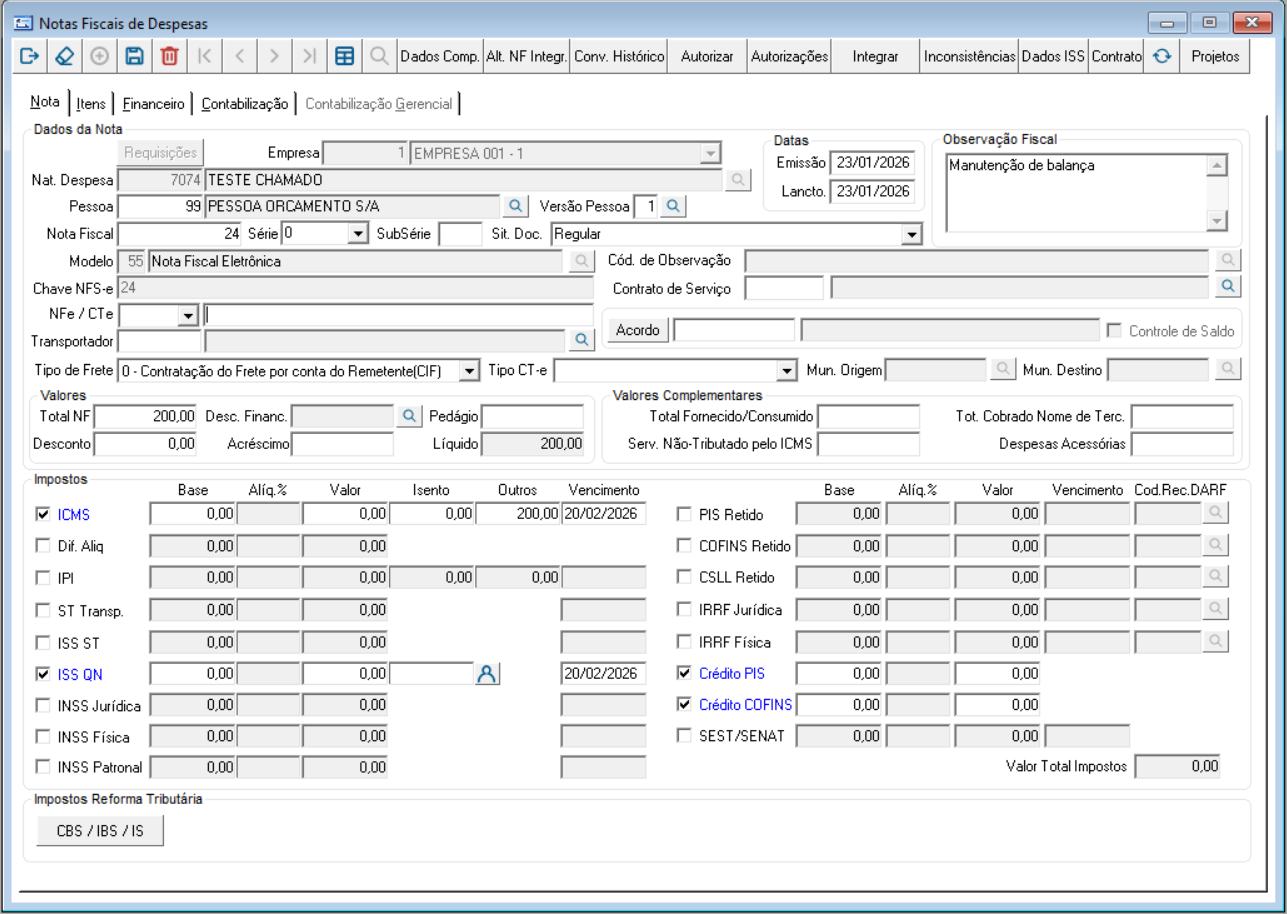Open the Financeiro tab

(x=153, y=104)
